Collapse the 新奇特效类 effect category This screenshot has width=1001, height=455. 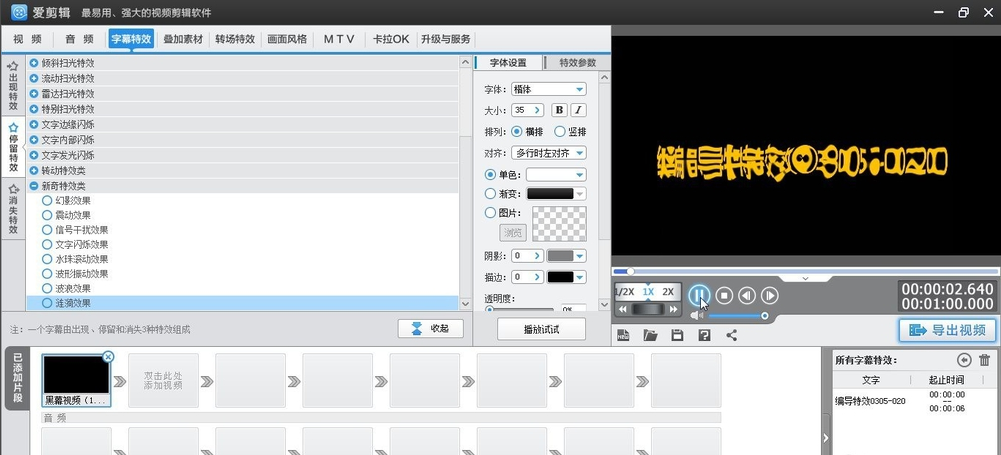(34, 186)
